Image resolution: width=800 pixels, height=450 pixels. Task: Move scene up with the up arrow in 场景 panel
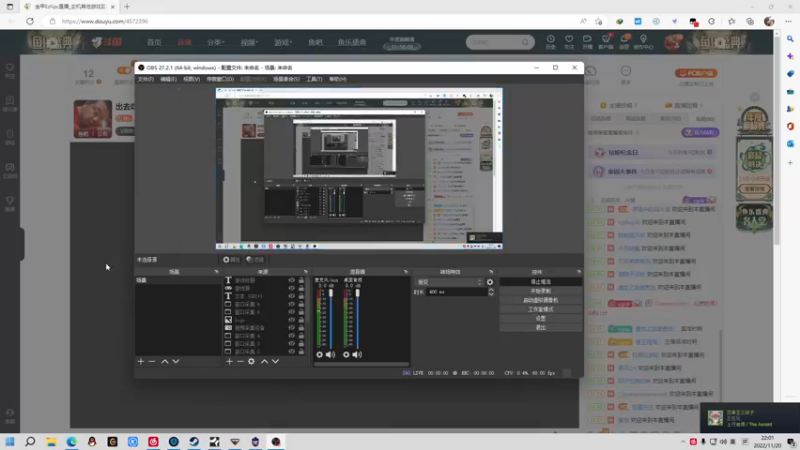pyautogui.click(x=165, y=361)
